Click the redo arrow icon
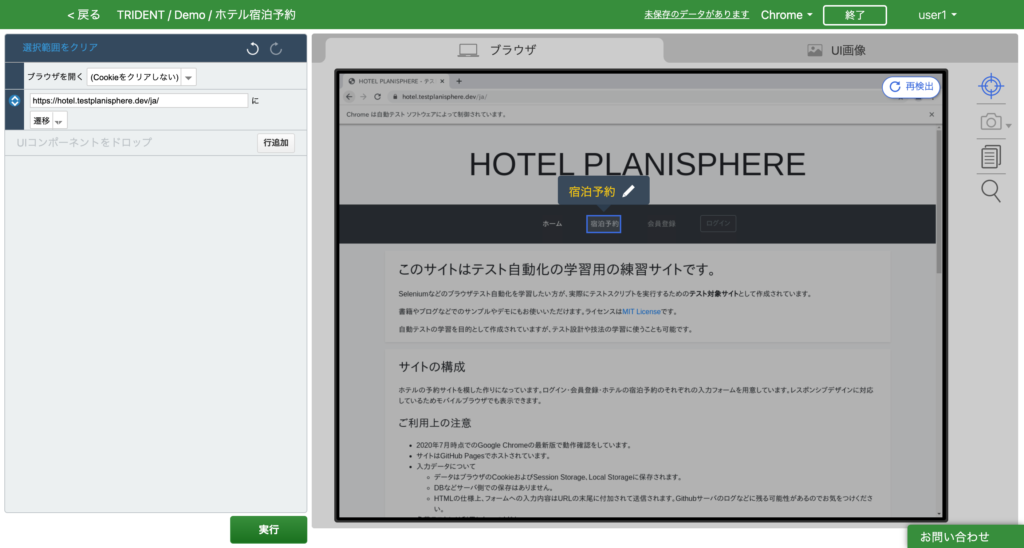 point(276,48)
